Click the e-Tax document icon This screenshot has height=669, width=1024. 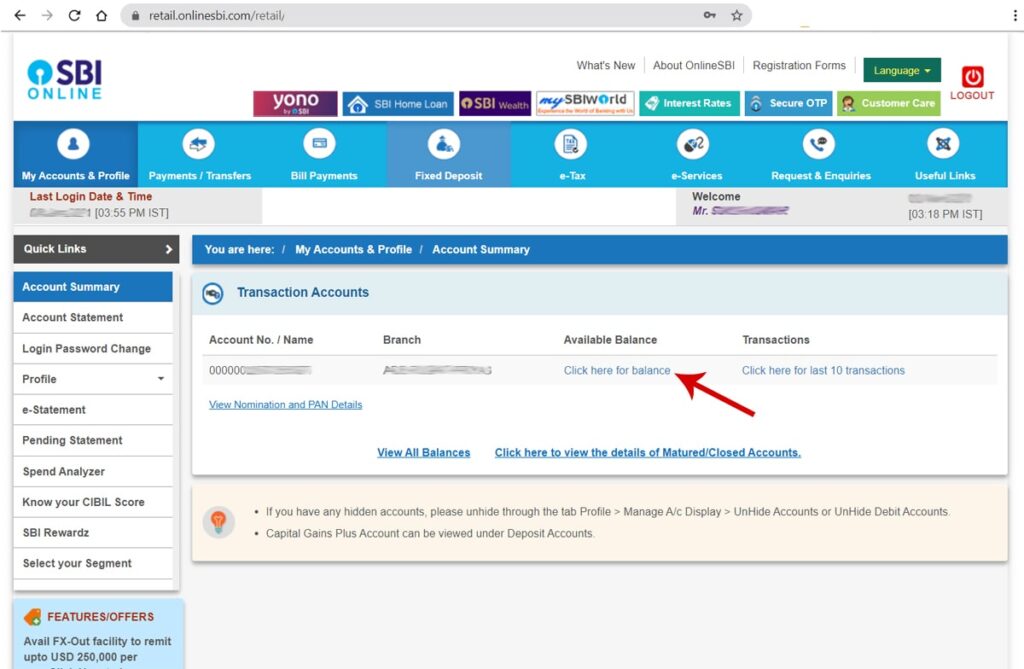[571, 144]
